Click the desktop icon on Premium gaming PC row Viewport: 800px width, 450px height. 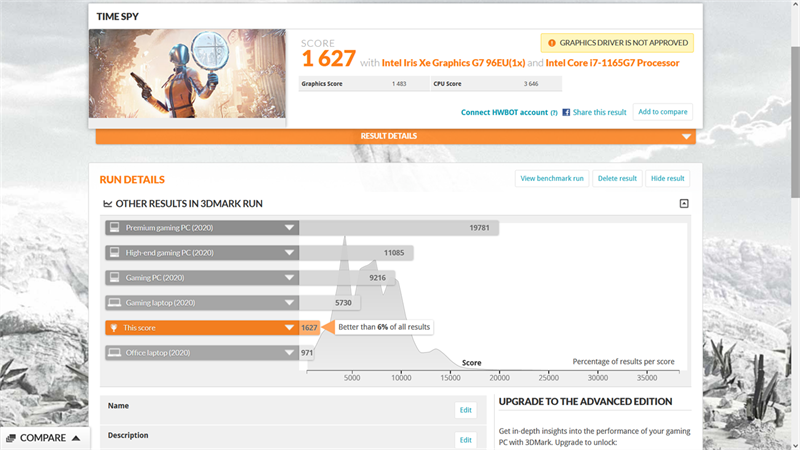tap(115, 228)
